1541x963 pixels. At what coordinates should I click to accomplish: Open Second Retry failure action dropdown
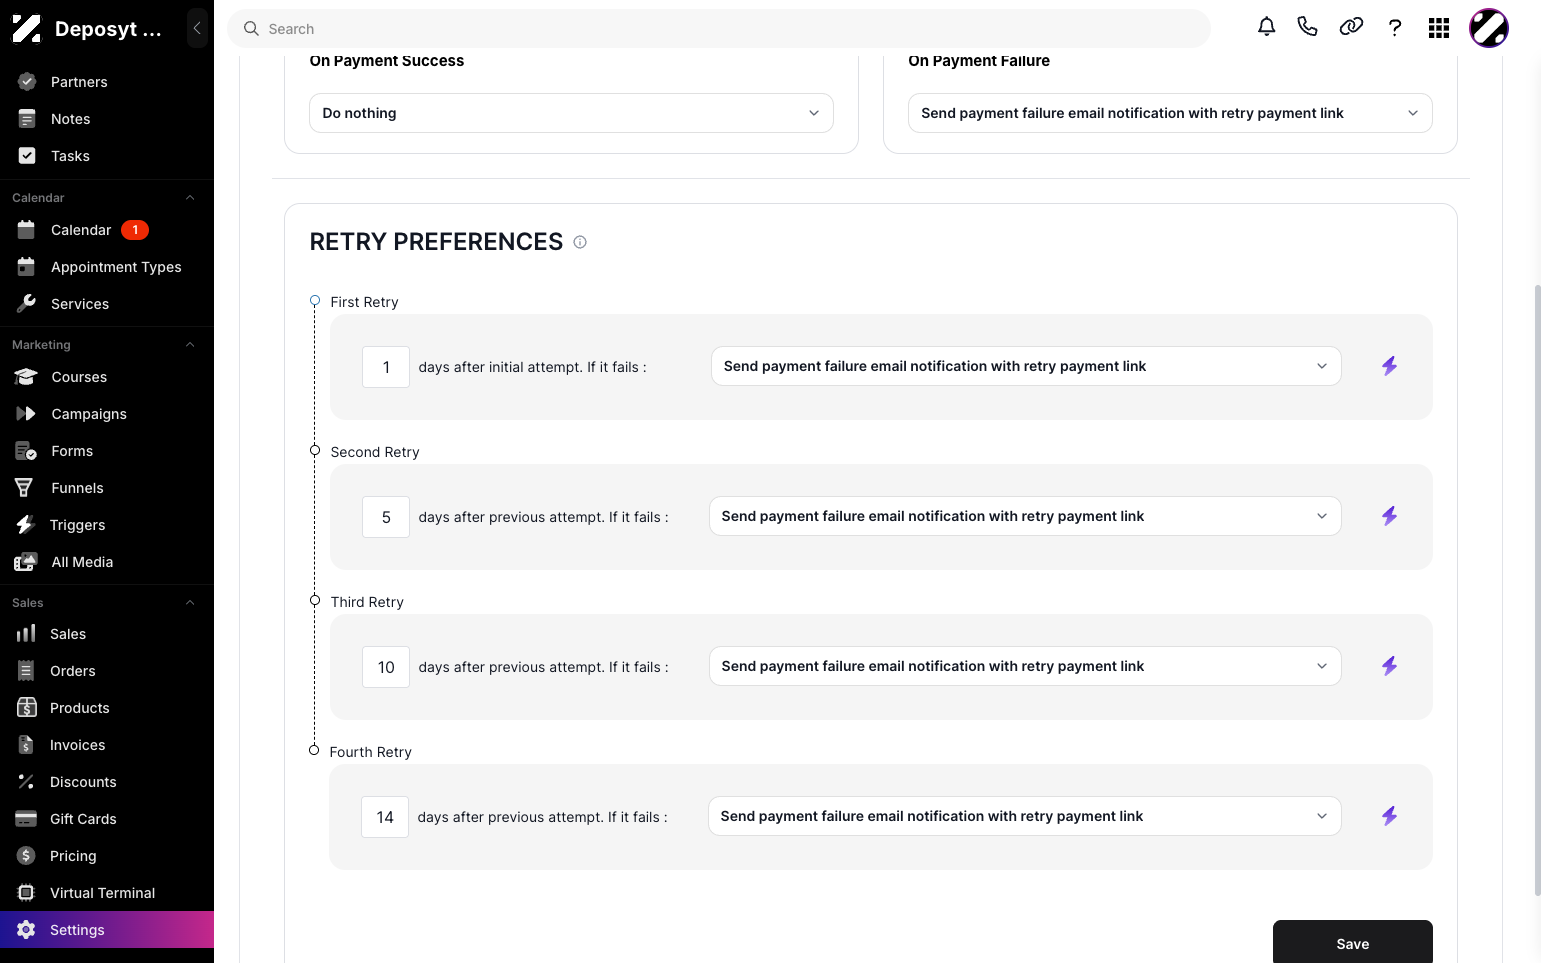pos(1025,516)
